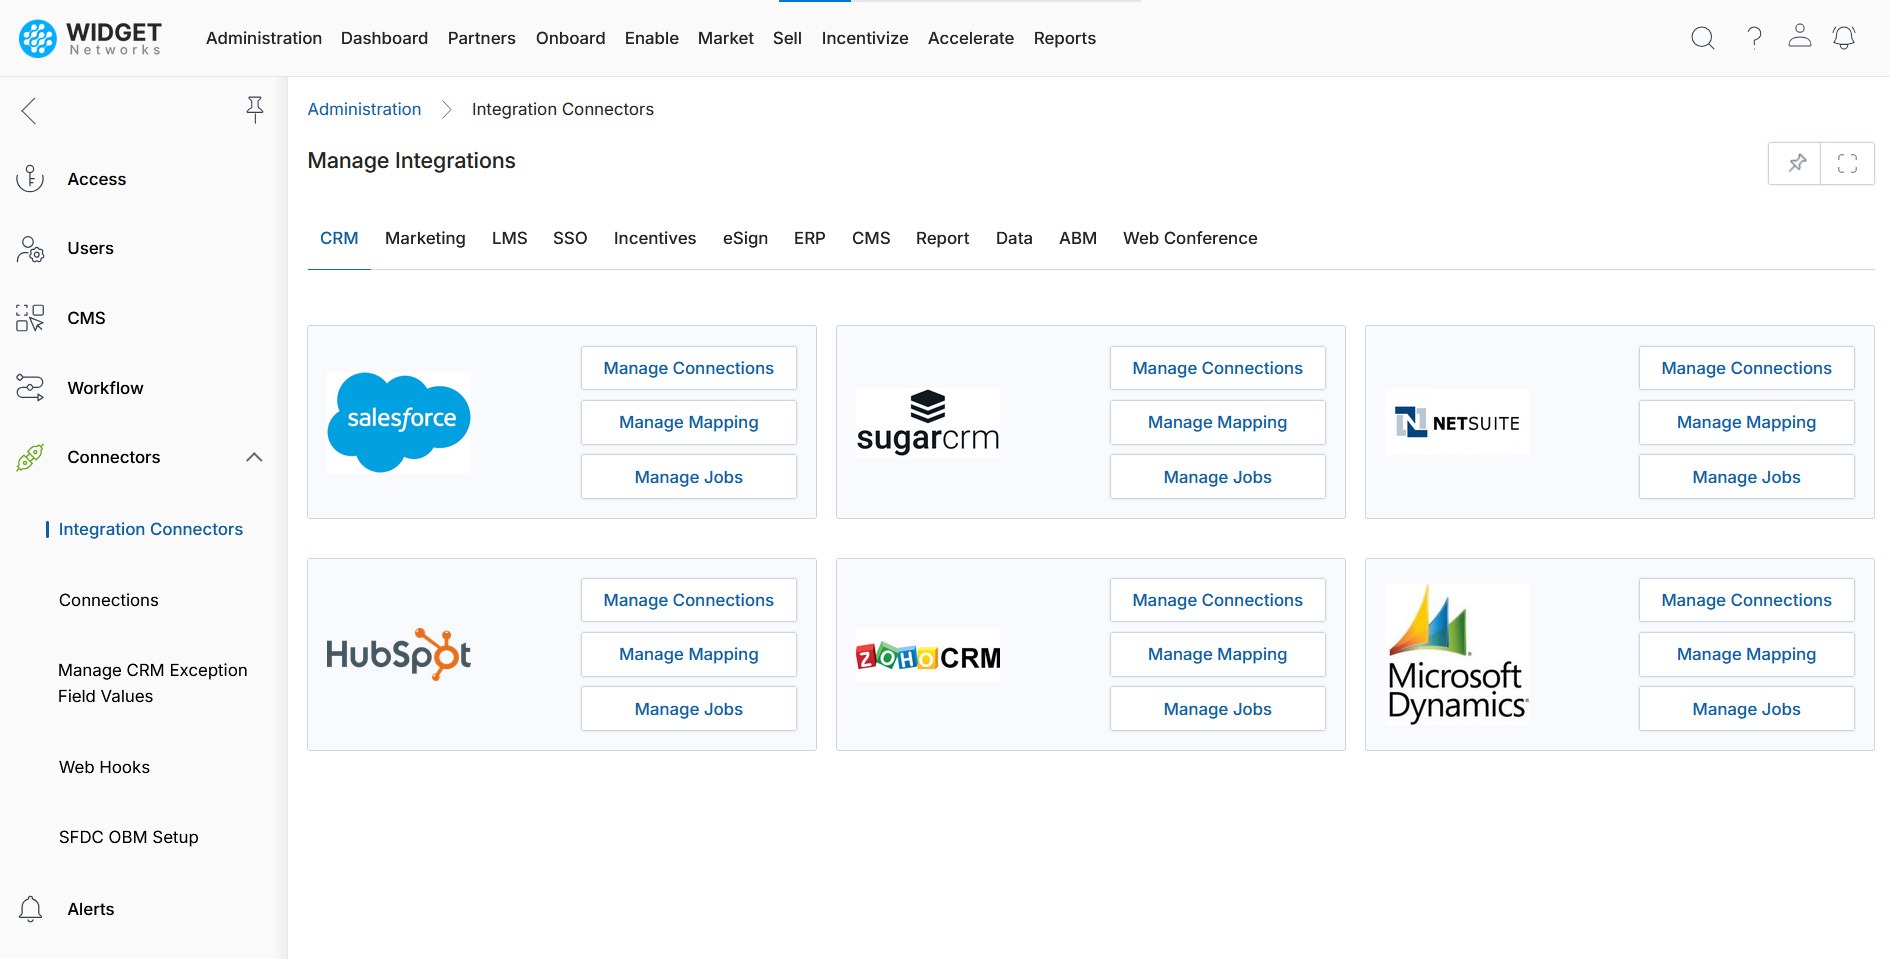Open the Administration top menu
The width and height of the screenshot is (1890, 959).
point(264,38)
